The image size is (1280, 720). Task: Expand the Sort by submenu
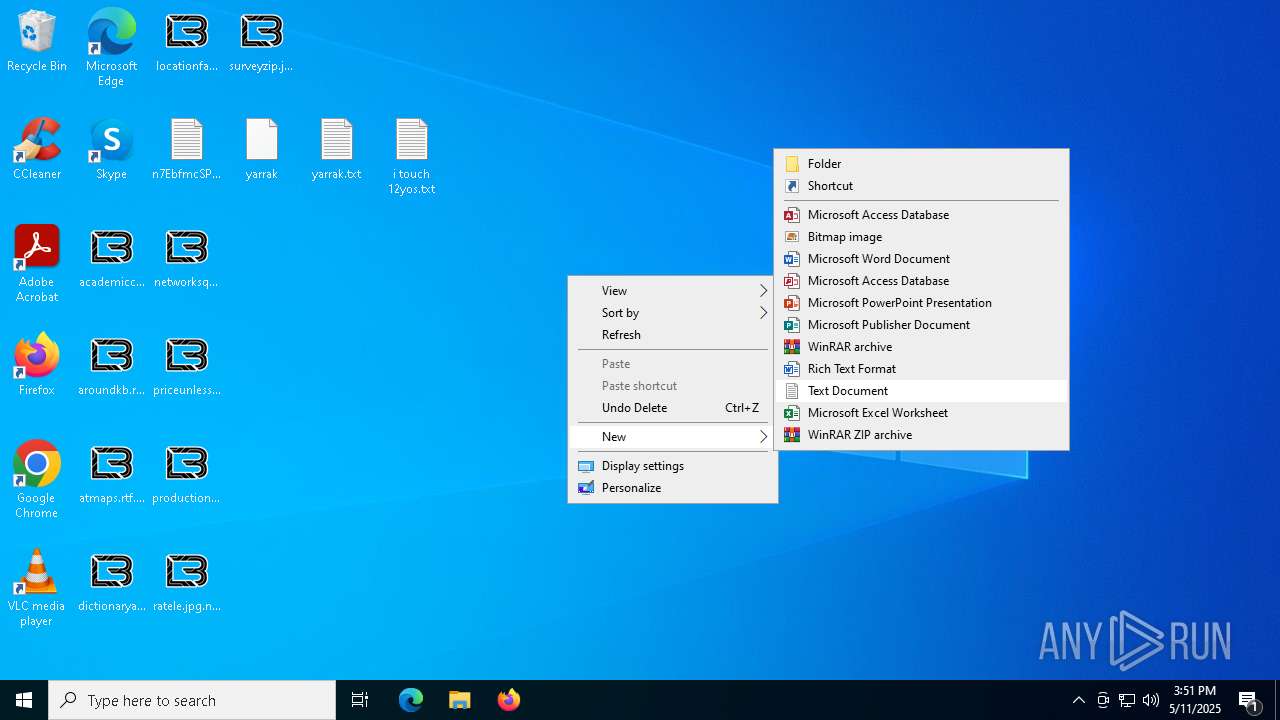[x=673, y=313]
